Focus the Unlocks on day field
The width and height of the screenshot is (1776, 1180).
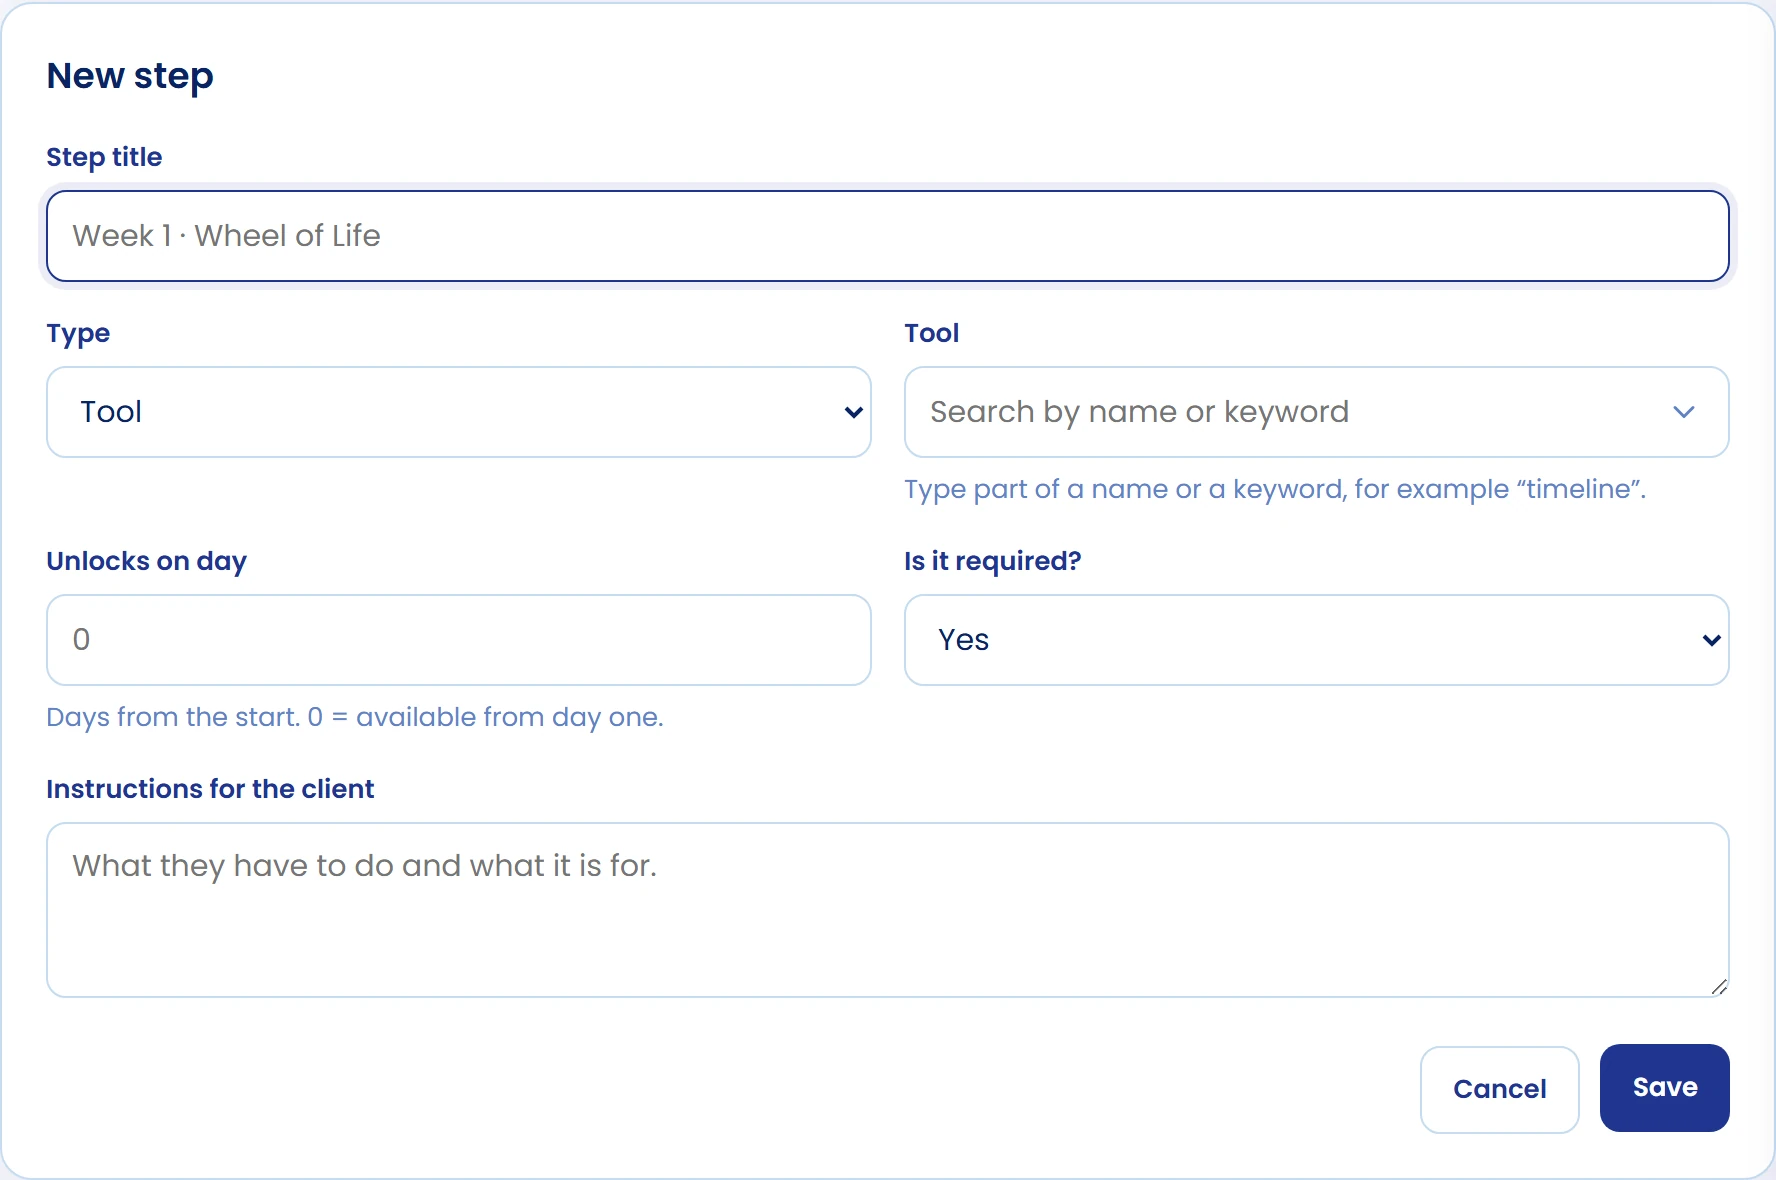[x=459, y=640]
